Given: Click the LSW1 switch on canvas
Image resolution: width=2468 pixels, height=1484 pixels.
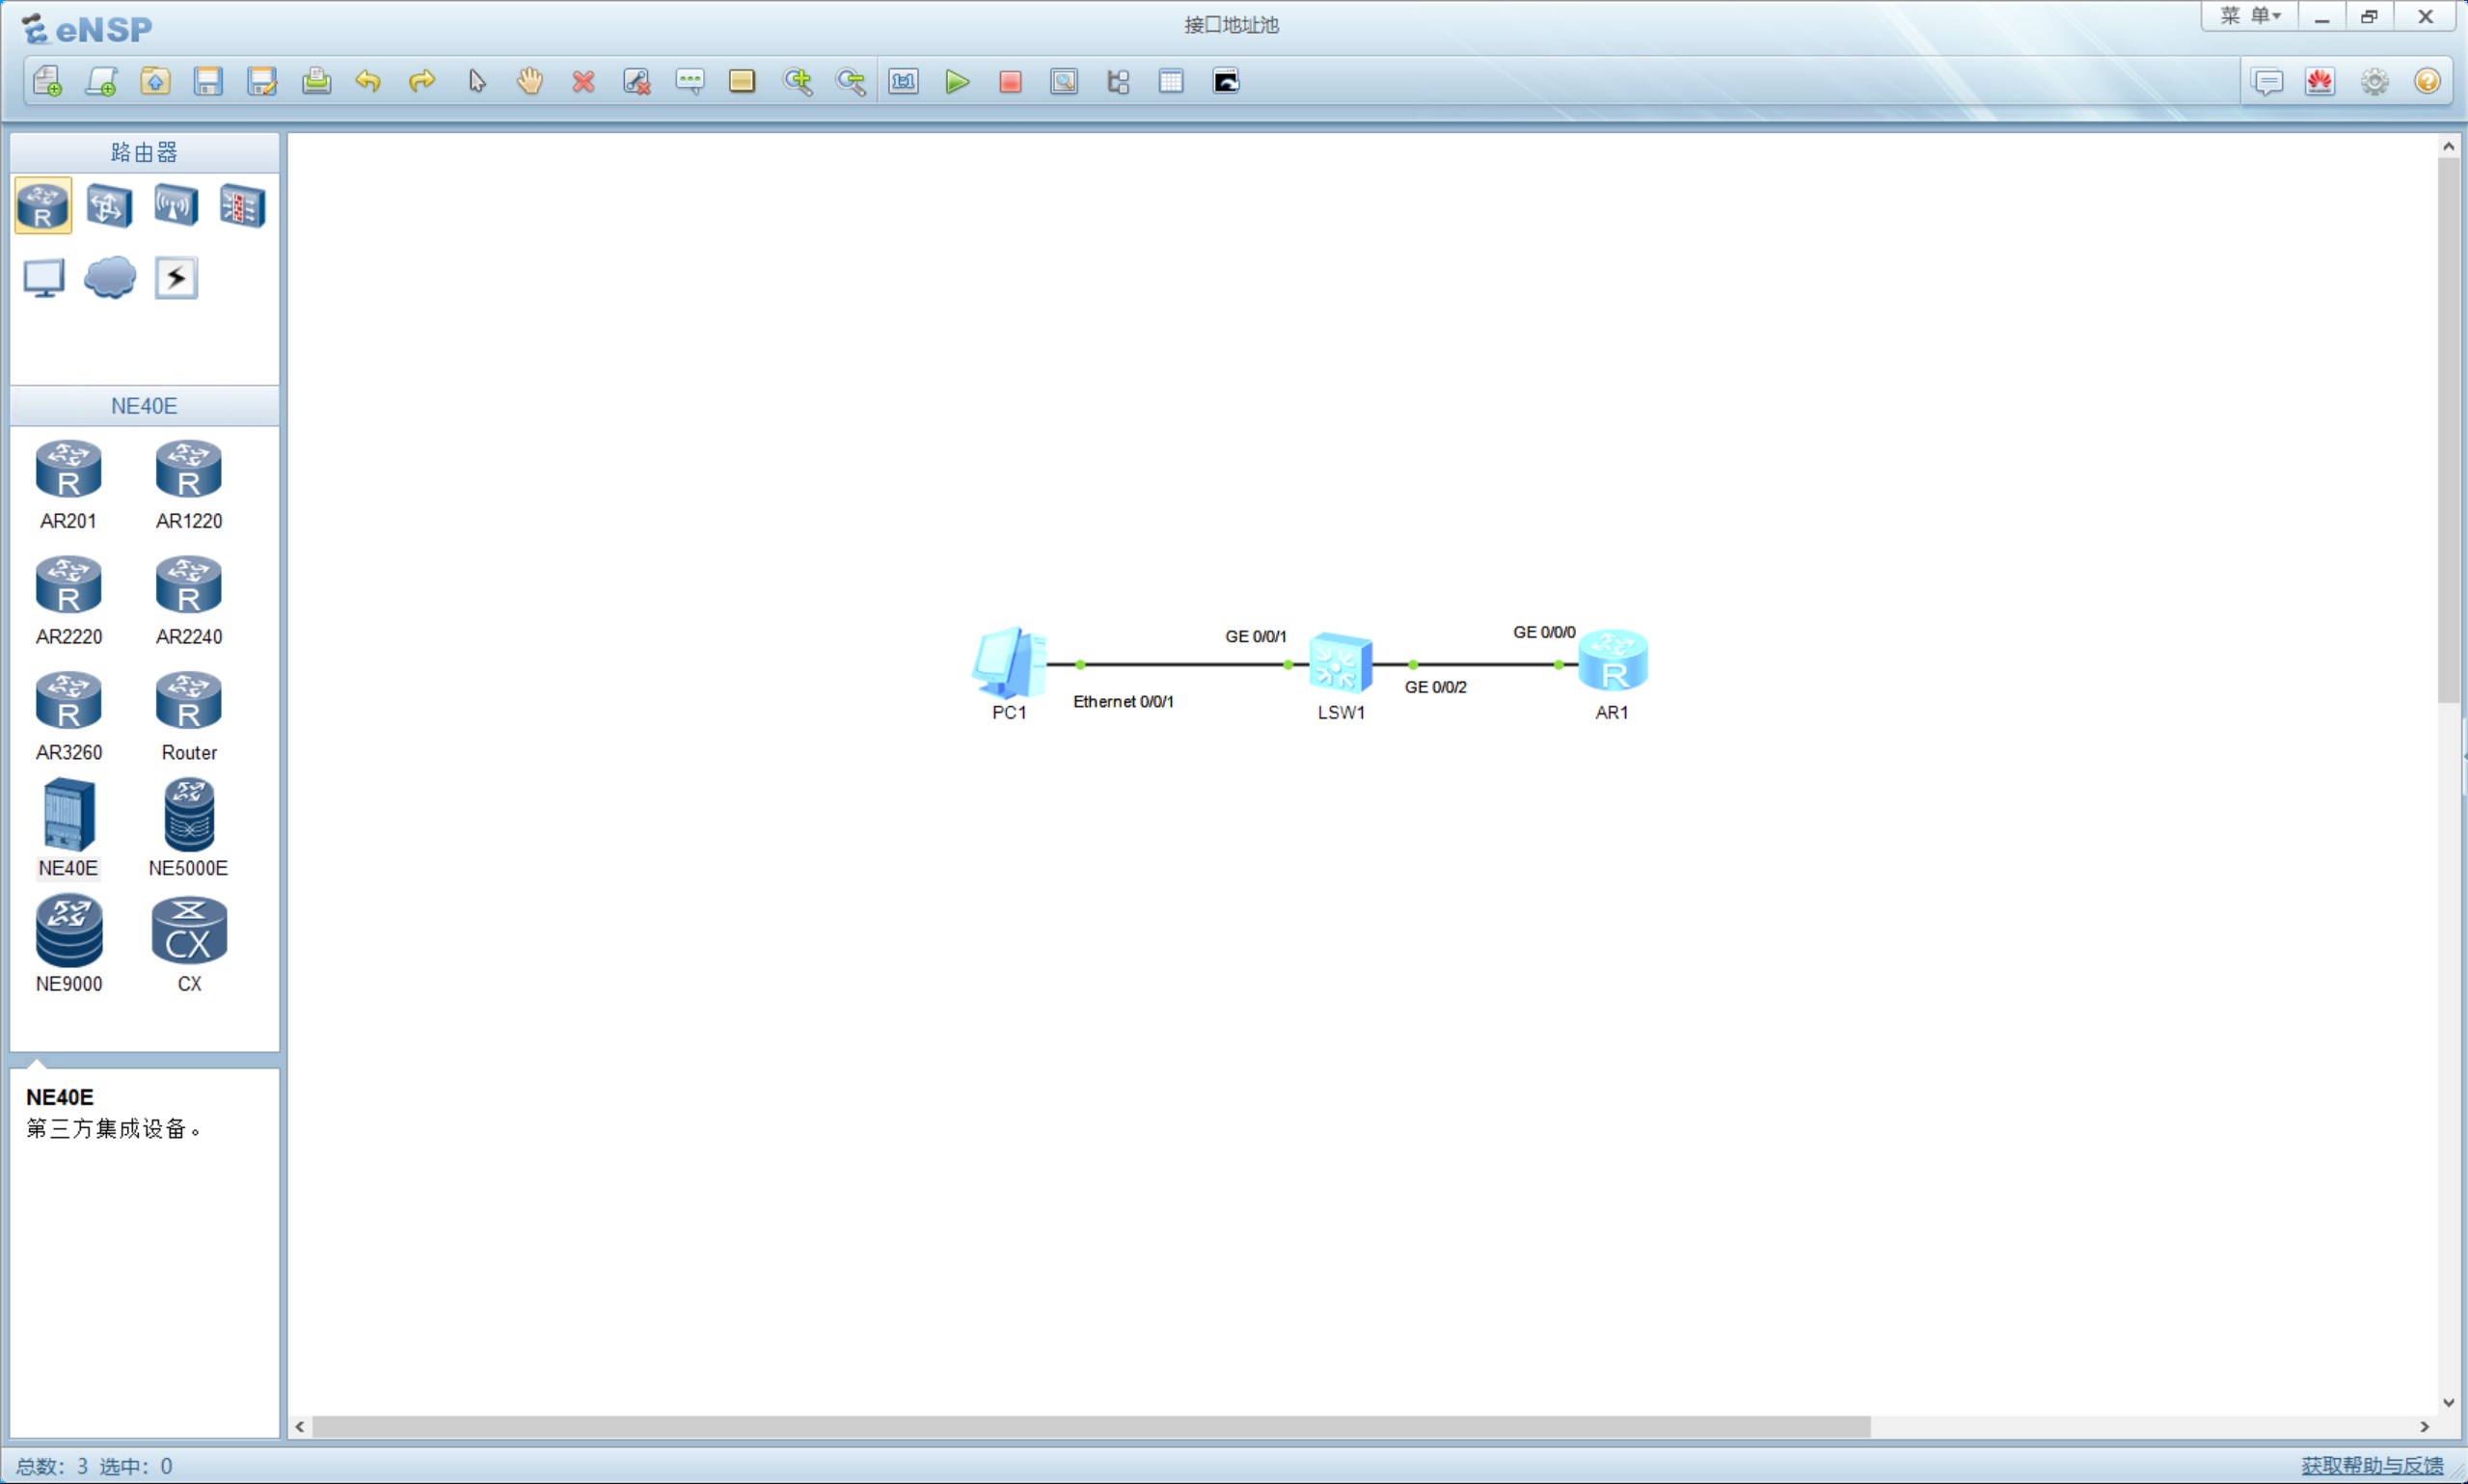Looking at the screenshot, I should (x=1340, y=663).
